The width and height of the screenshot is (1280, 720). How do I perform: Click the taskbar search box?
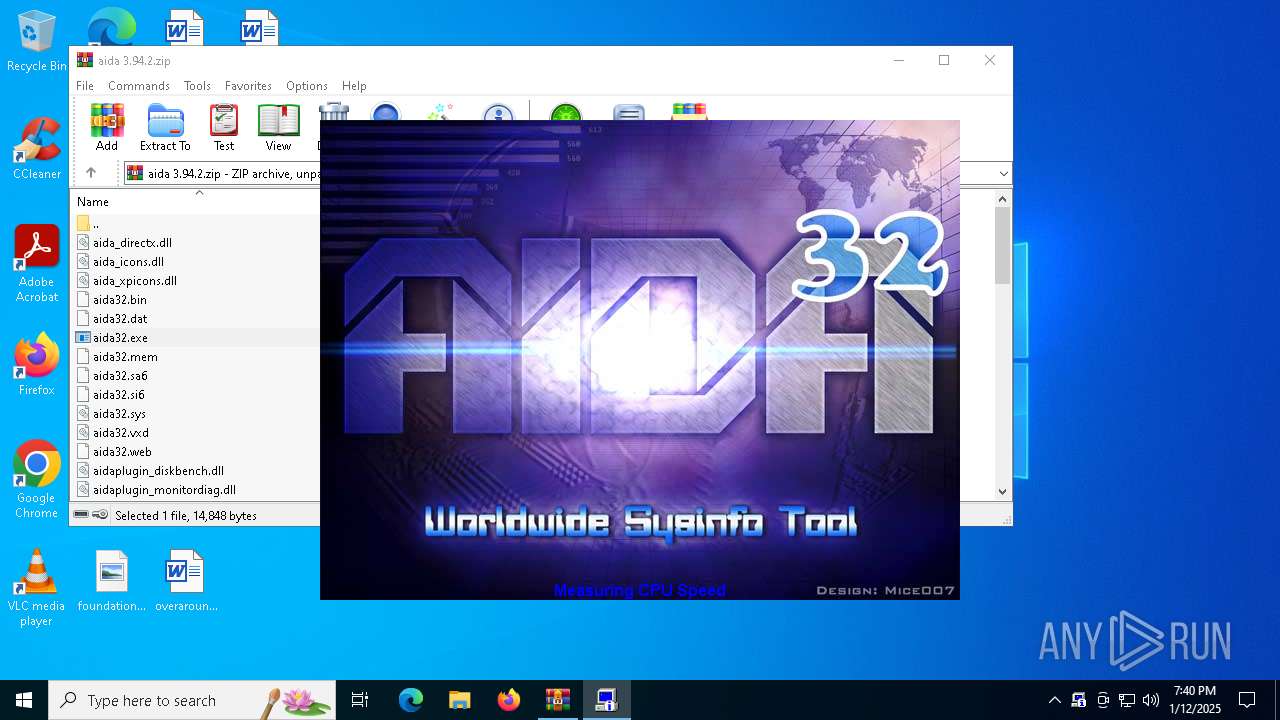tap(192, 700)
